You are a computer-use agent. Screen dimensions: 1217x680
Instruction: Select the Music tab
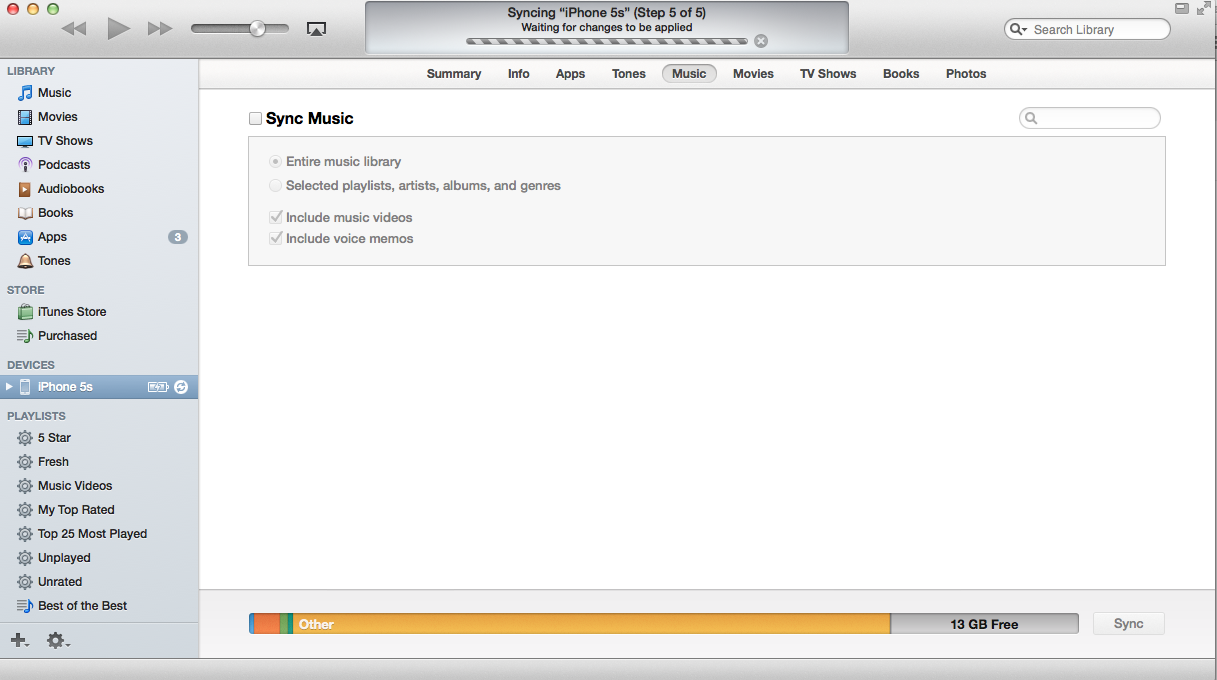[689, 74]
